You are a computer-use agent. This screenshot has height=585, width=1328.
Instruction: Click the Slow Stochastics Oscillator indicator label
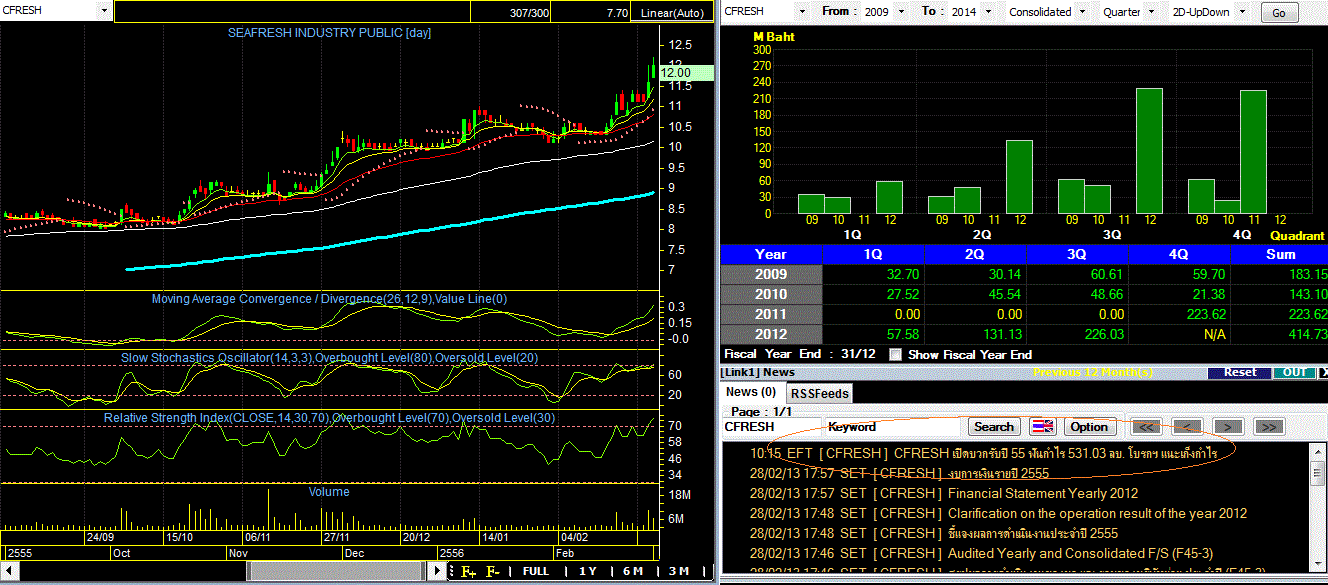pos(329,357)
